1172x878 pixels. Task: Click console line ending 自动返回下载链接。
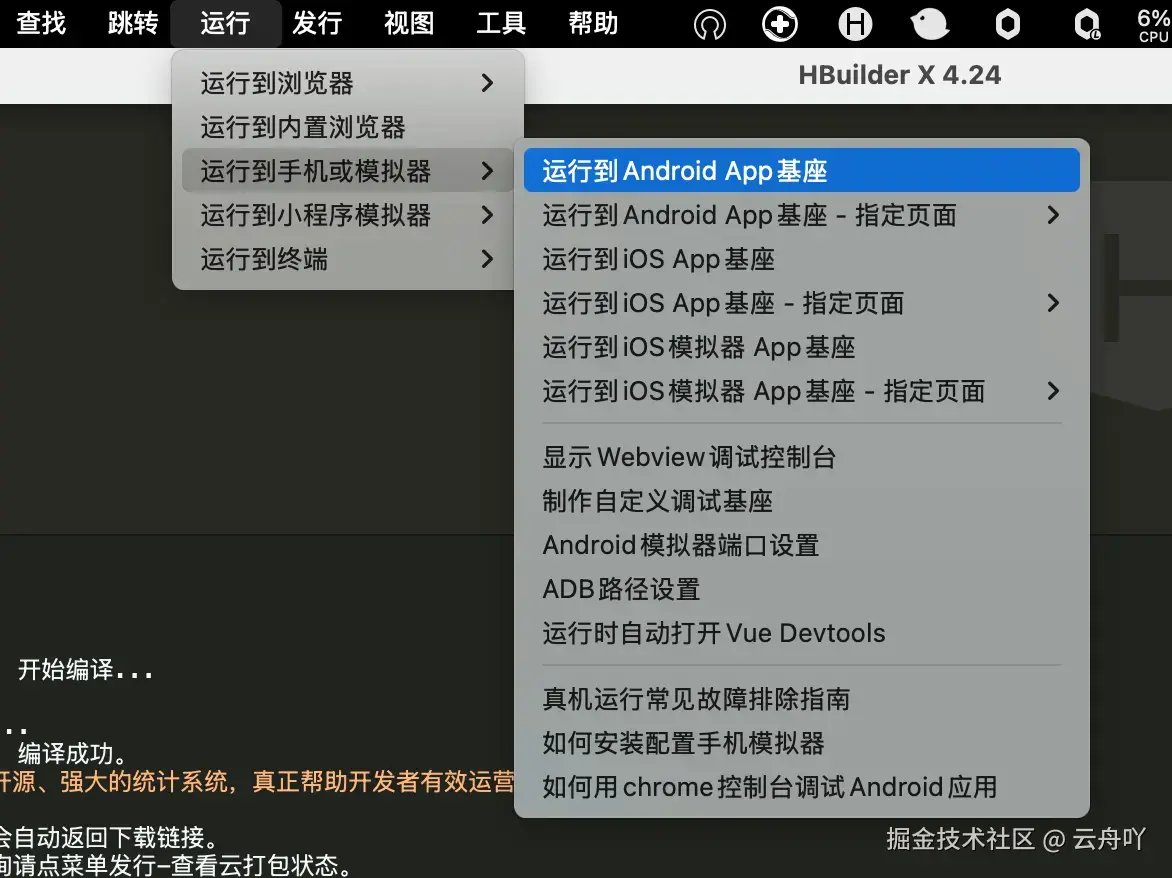tap(108, 837)
